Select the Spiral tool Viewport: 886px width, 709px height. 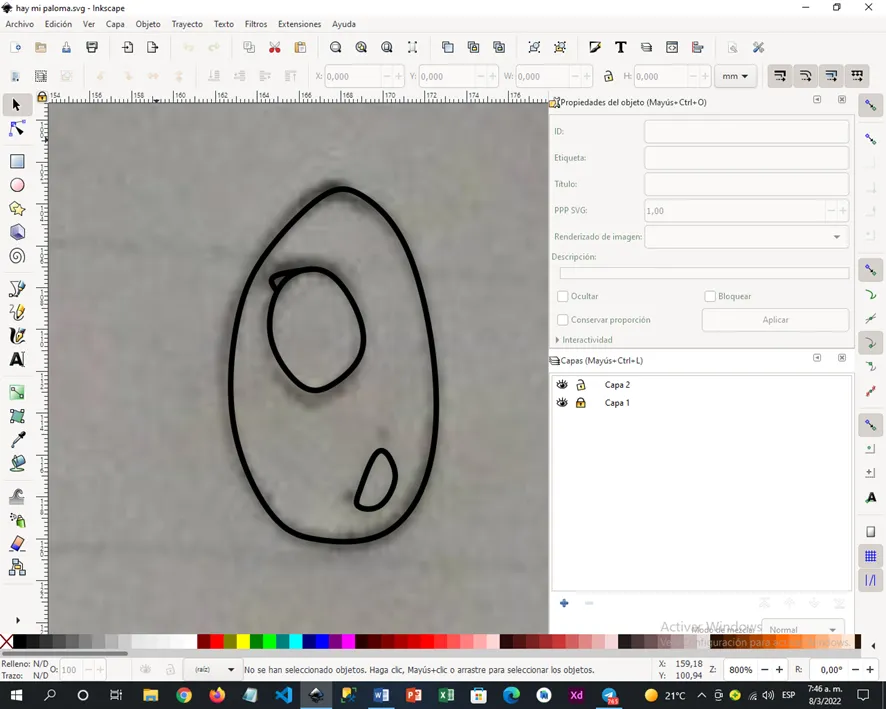pos(17,256)
